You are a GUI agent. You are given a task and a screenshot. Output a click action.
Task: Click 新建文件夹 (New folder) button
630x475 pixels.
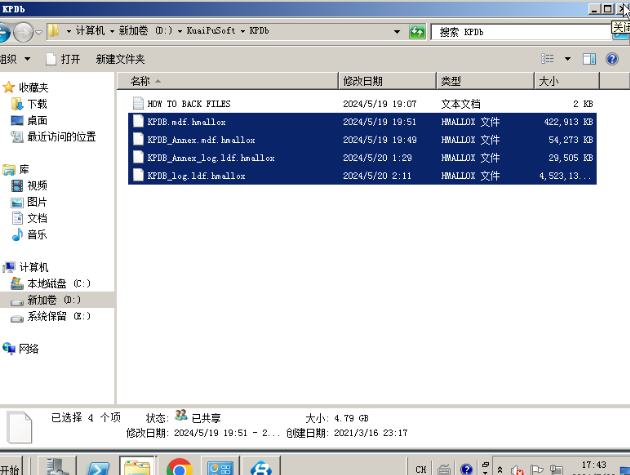(x=120, y=59)
